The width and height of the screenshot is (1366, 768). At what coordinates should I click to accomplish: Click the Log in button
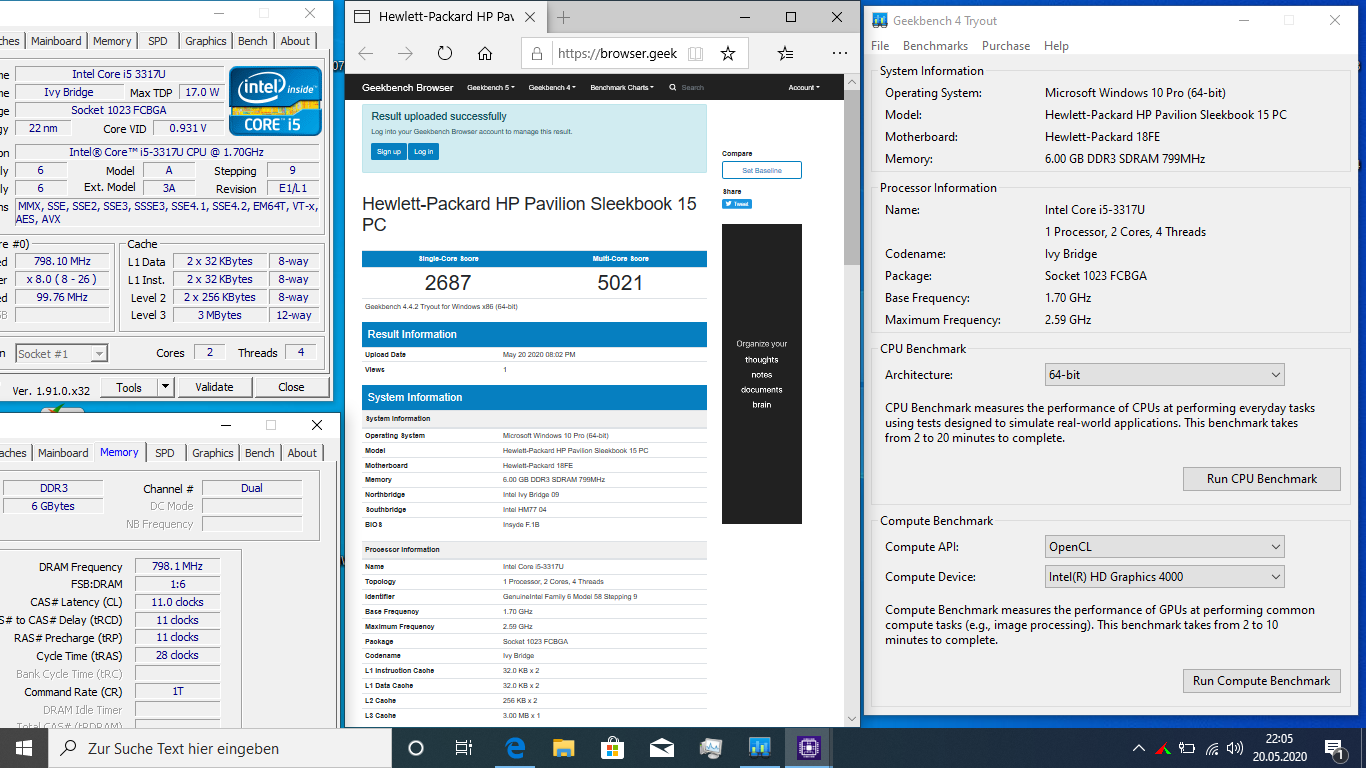pyautogui.click(x=424, y=152)
